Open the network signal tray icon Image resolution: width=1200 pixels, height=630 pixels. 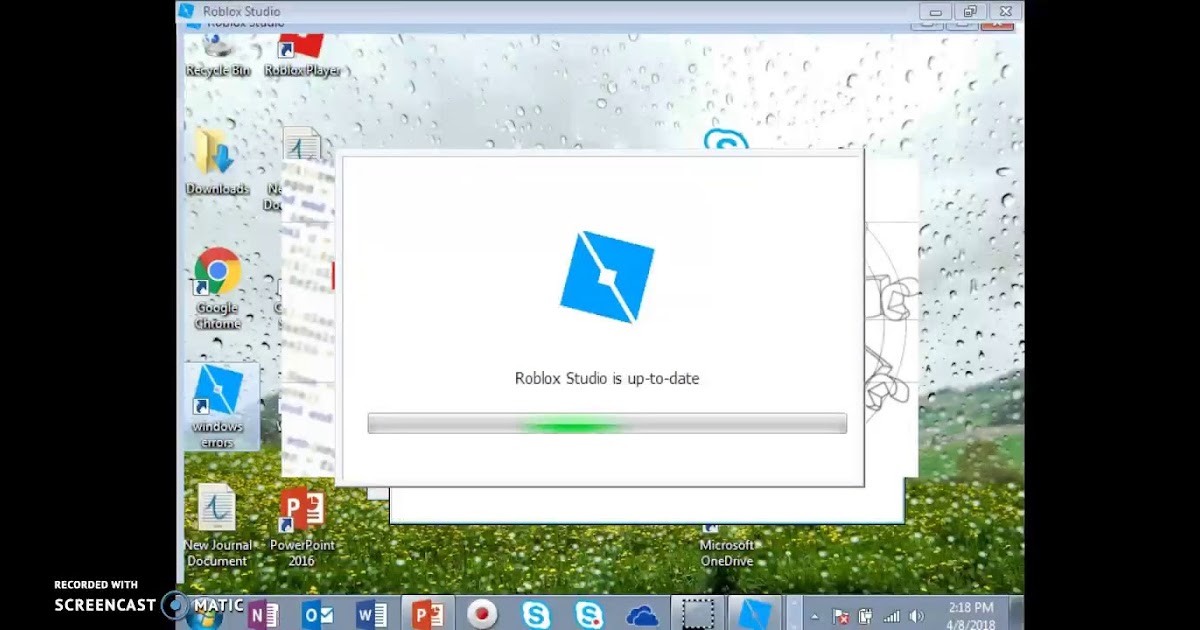[892, 617]
